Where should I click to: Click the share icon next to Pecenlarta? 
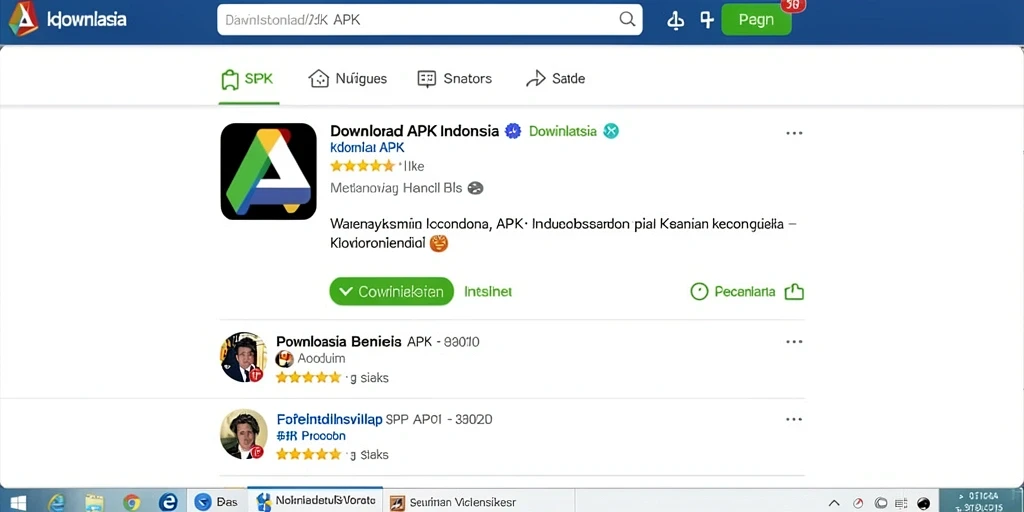pyautogui.click(x=793, y=291)
